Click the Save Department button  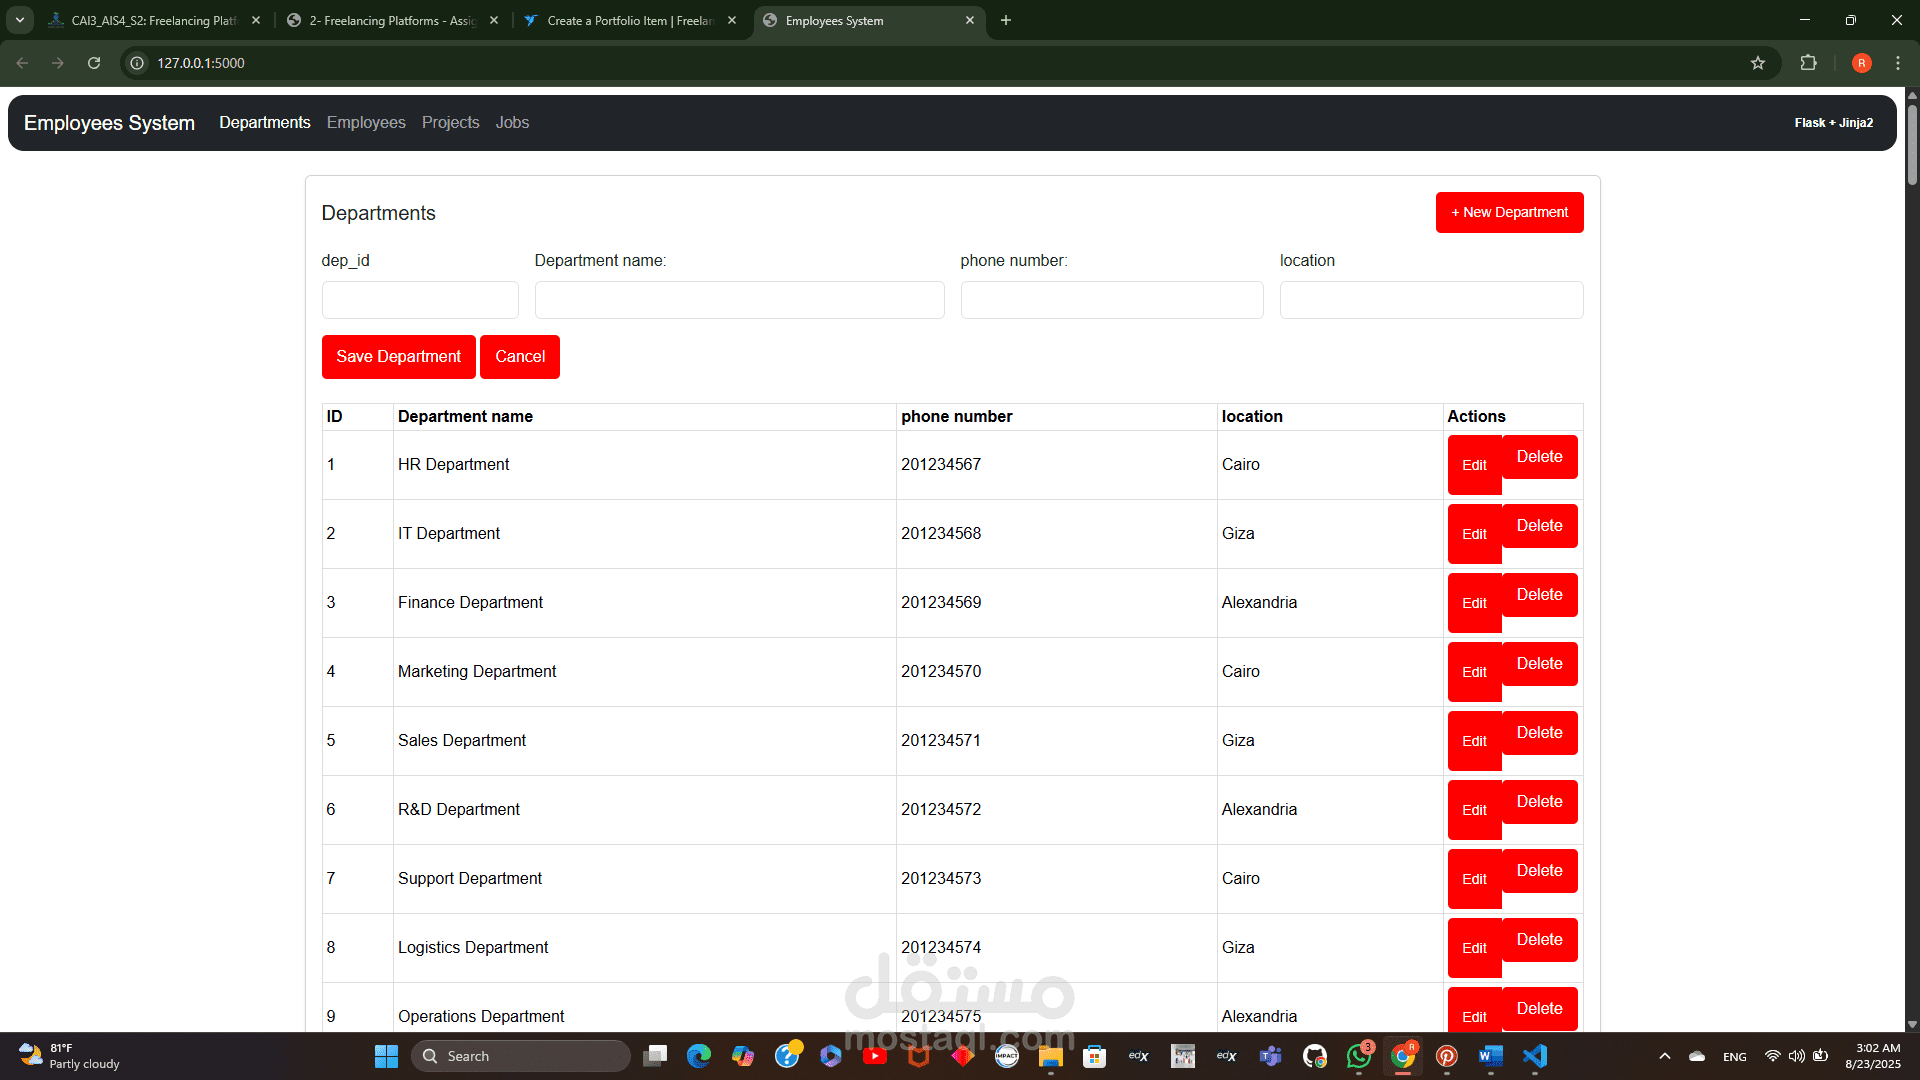click(399, 357)
